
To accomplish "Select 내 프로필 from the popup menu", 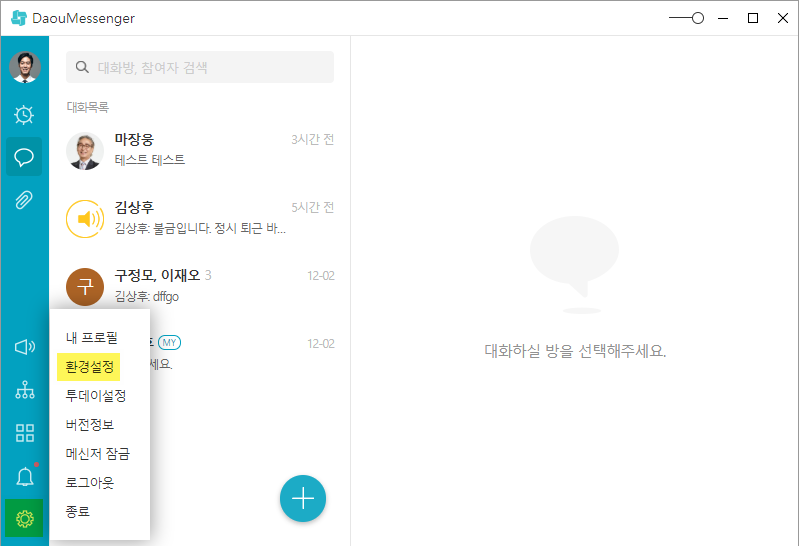I will click(91, 338).
